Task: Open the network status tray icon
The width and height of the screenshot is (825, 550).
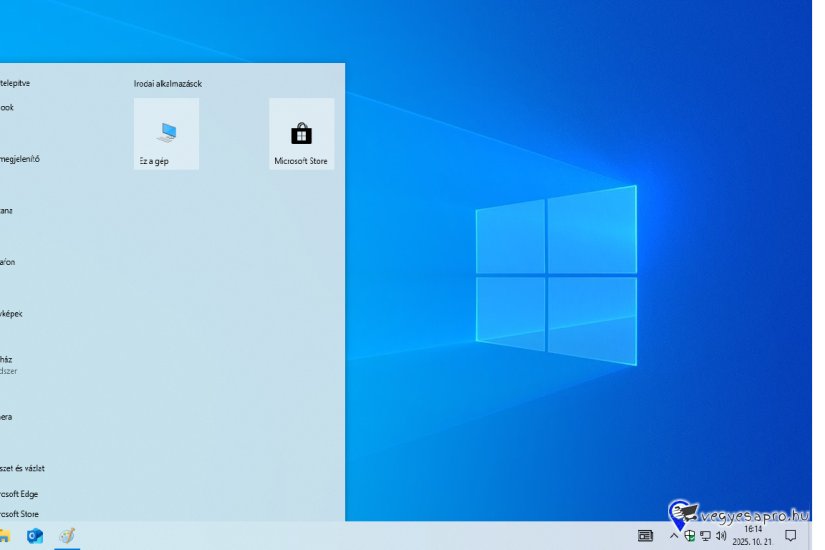Action: (x=705, y=536)
